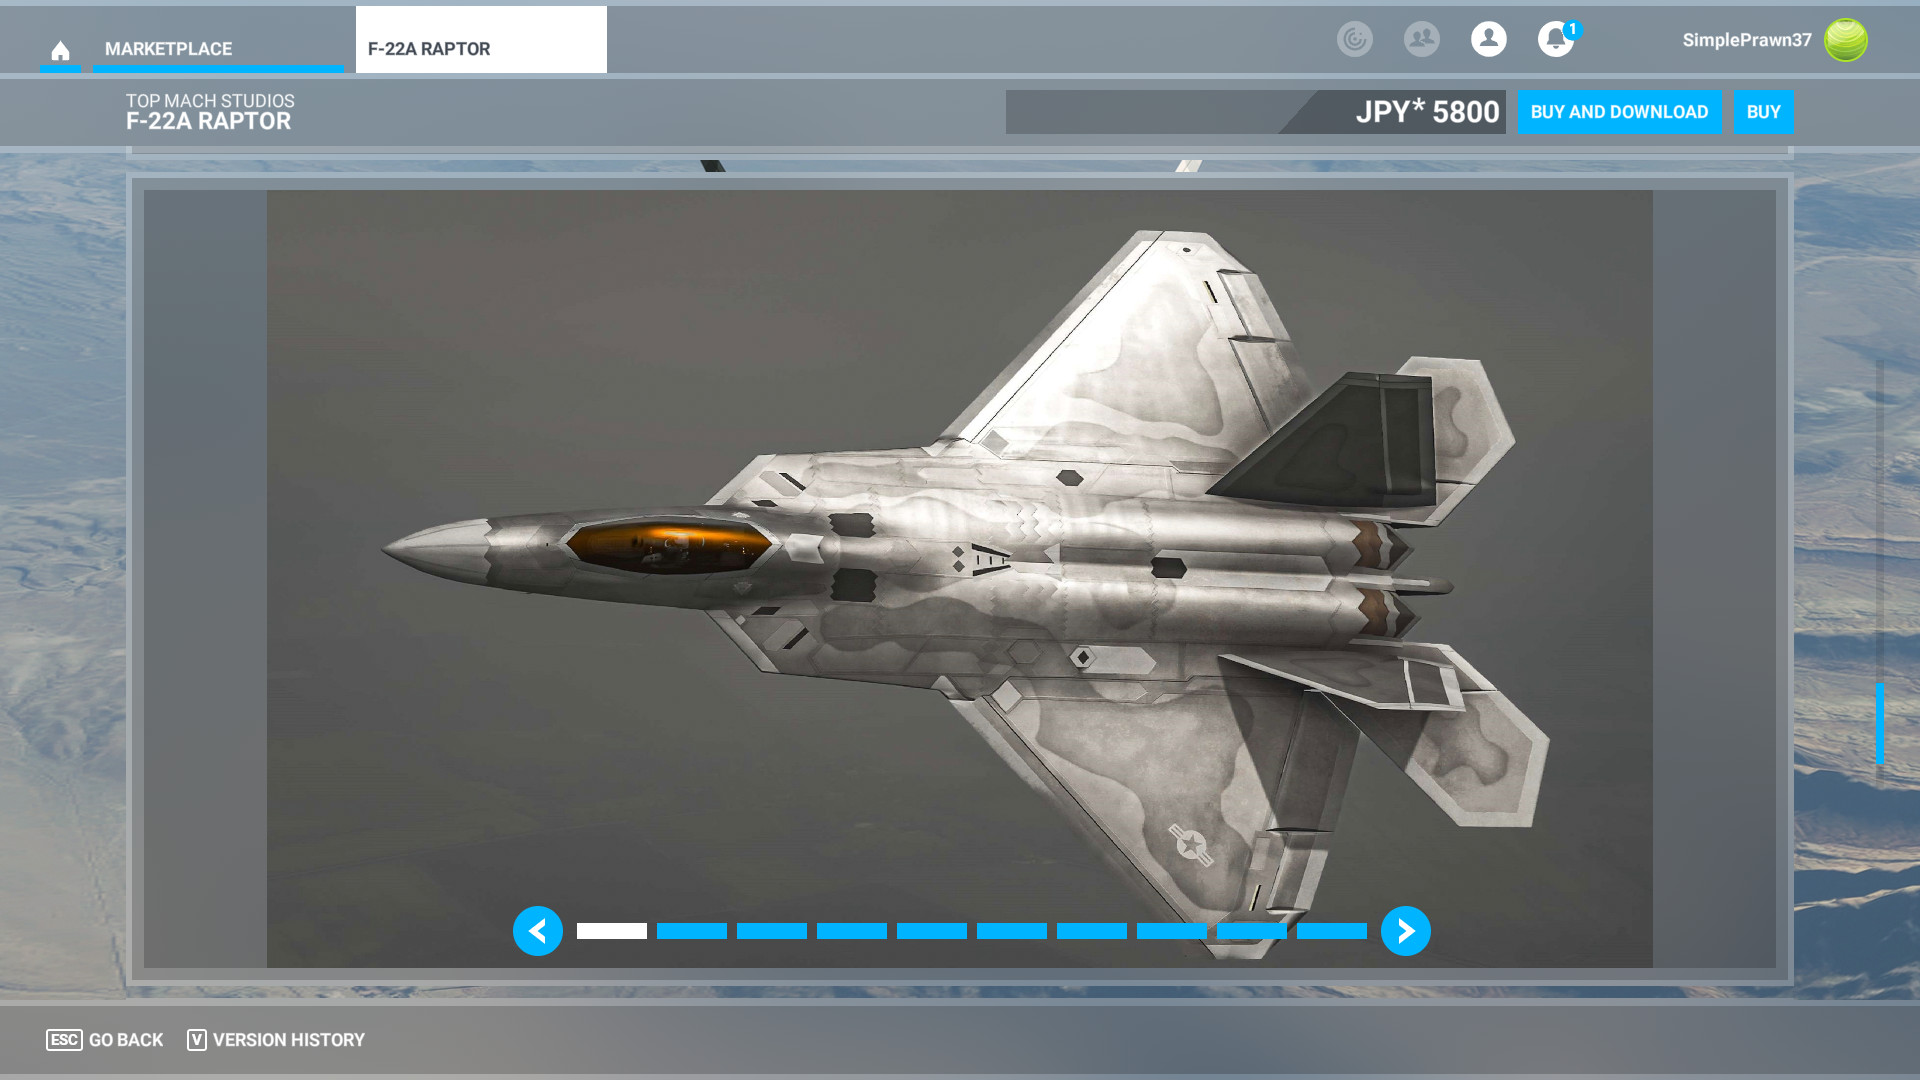This screenshot has height=1080, width=1920.
Task: Open the notifications bell icon
Action: [x=1555, y=40]
